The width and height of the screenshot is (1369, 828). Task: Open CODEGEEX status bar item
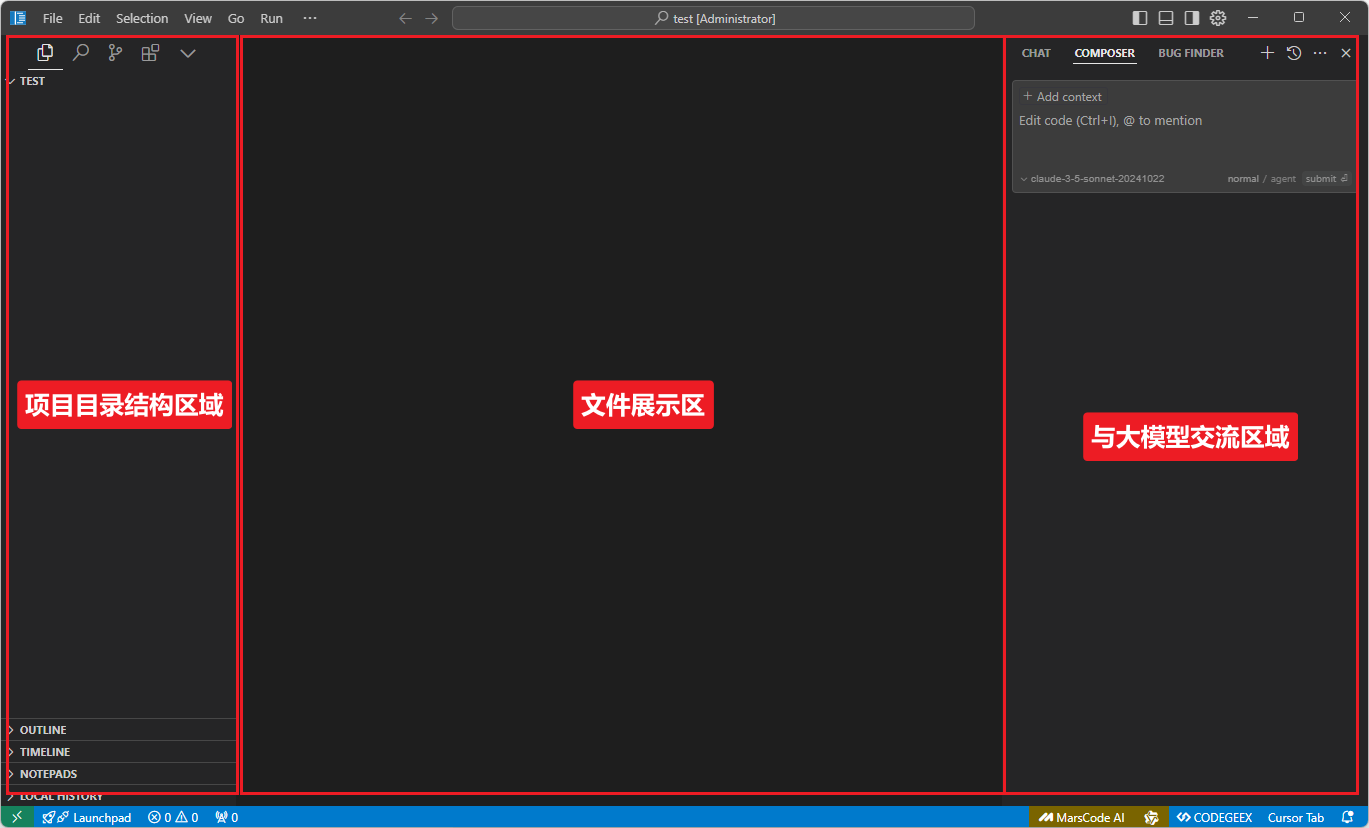coord(1214,817)
